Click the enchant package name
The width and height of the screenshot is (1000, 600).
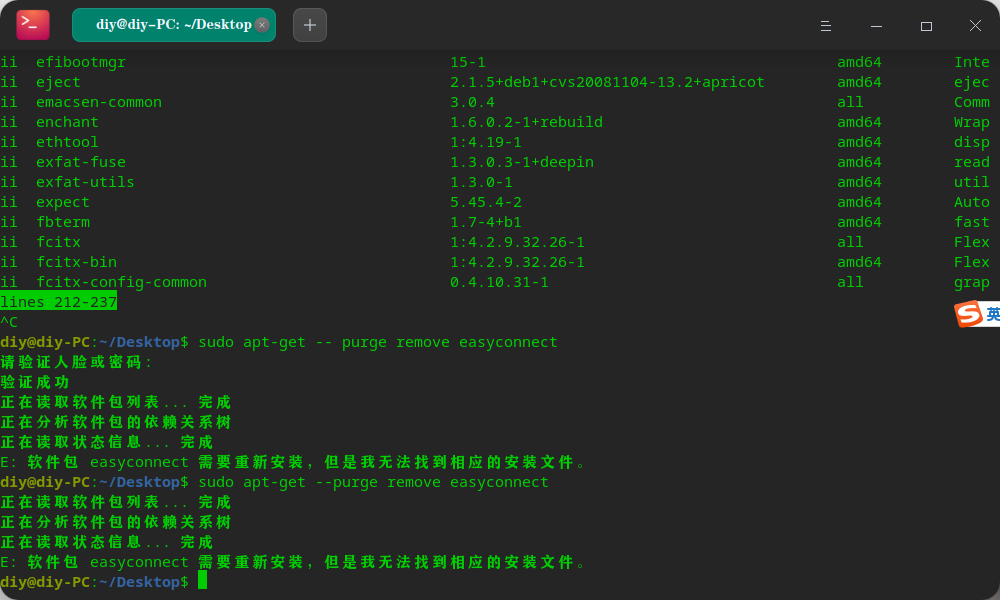[x=68, y=122]
